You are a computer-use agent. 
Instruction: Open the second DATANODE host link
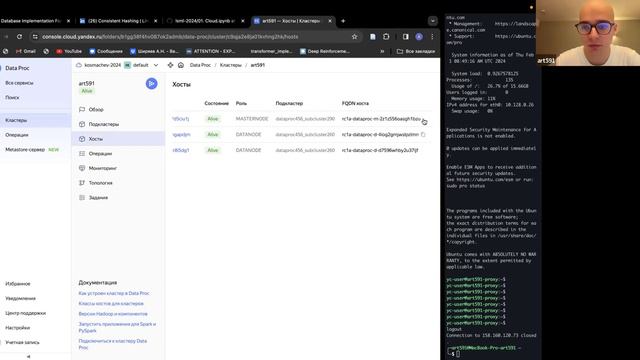click(181, 150)
